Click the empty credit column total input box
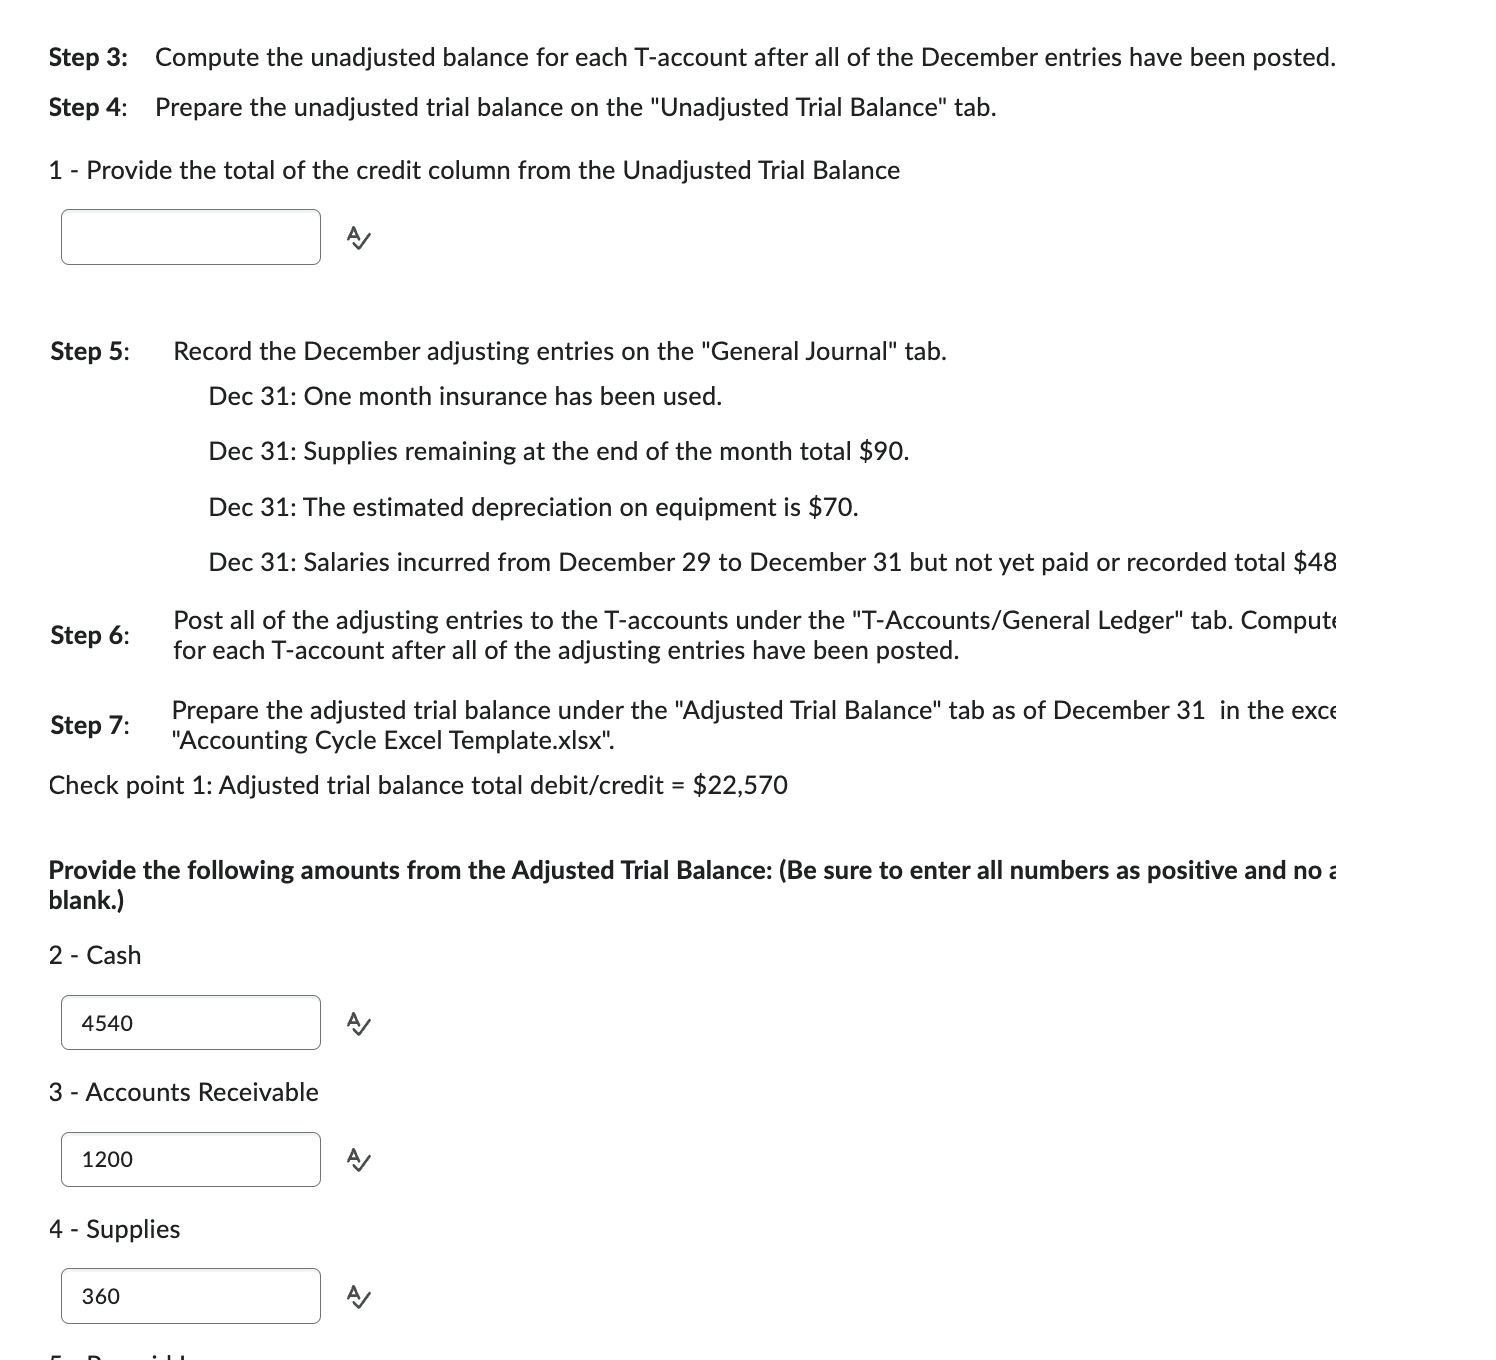1496x1360 pixels. [190, 237]
